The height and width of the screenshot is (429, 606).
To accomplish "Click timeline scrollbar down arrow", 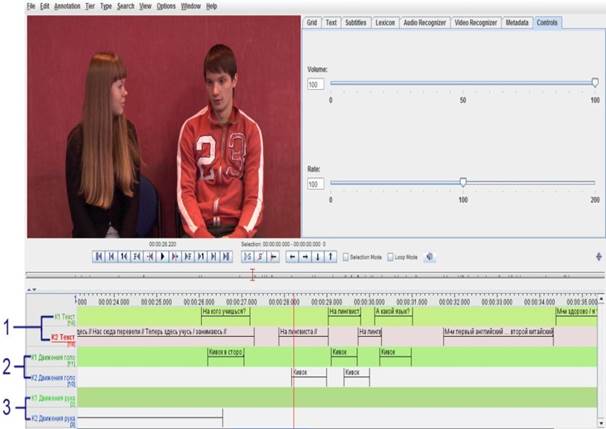I will [601, 422].
